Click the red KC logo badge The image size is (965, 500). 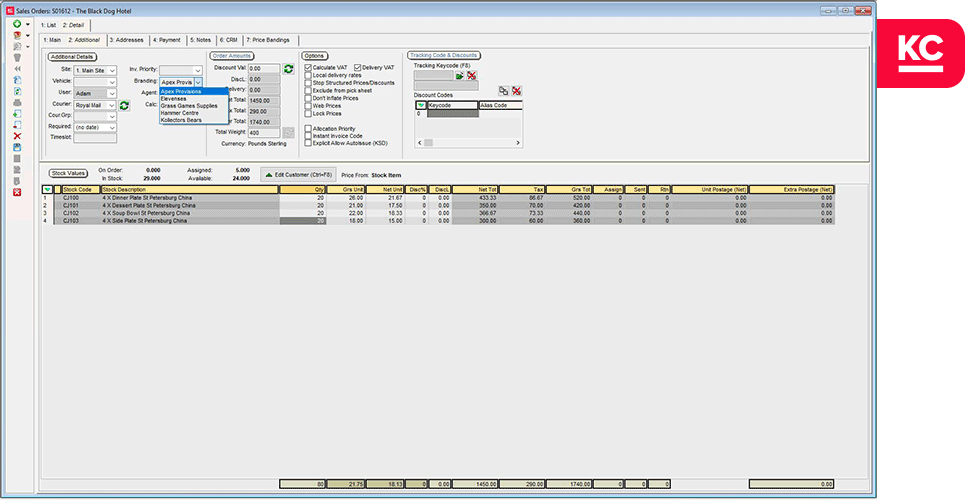[921, 52]
